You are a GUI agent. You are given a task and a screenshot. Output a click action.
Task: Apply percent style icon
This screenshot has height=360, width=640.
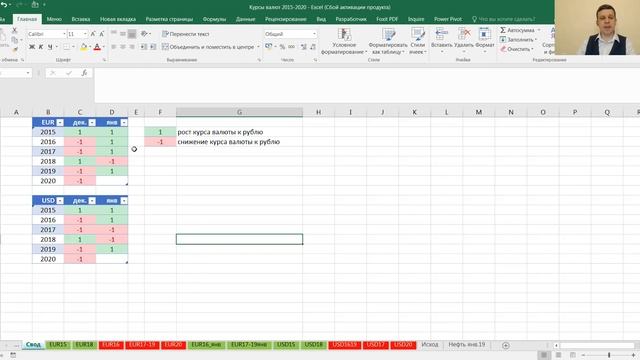click(282, 47)
